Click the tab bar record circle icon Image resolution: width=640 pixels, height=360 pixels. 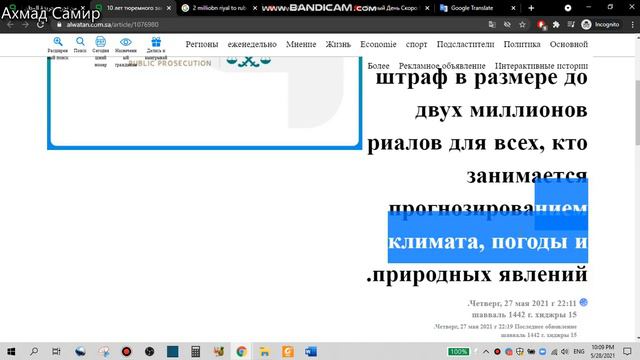coord(568,8)
